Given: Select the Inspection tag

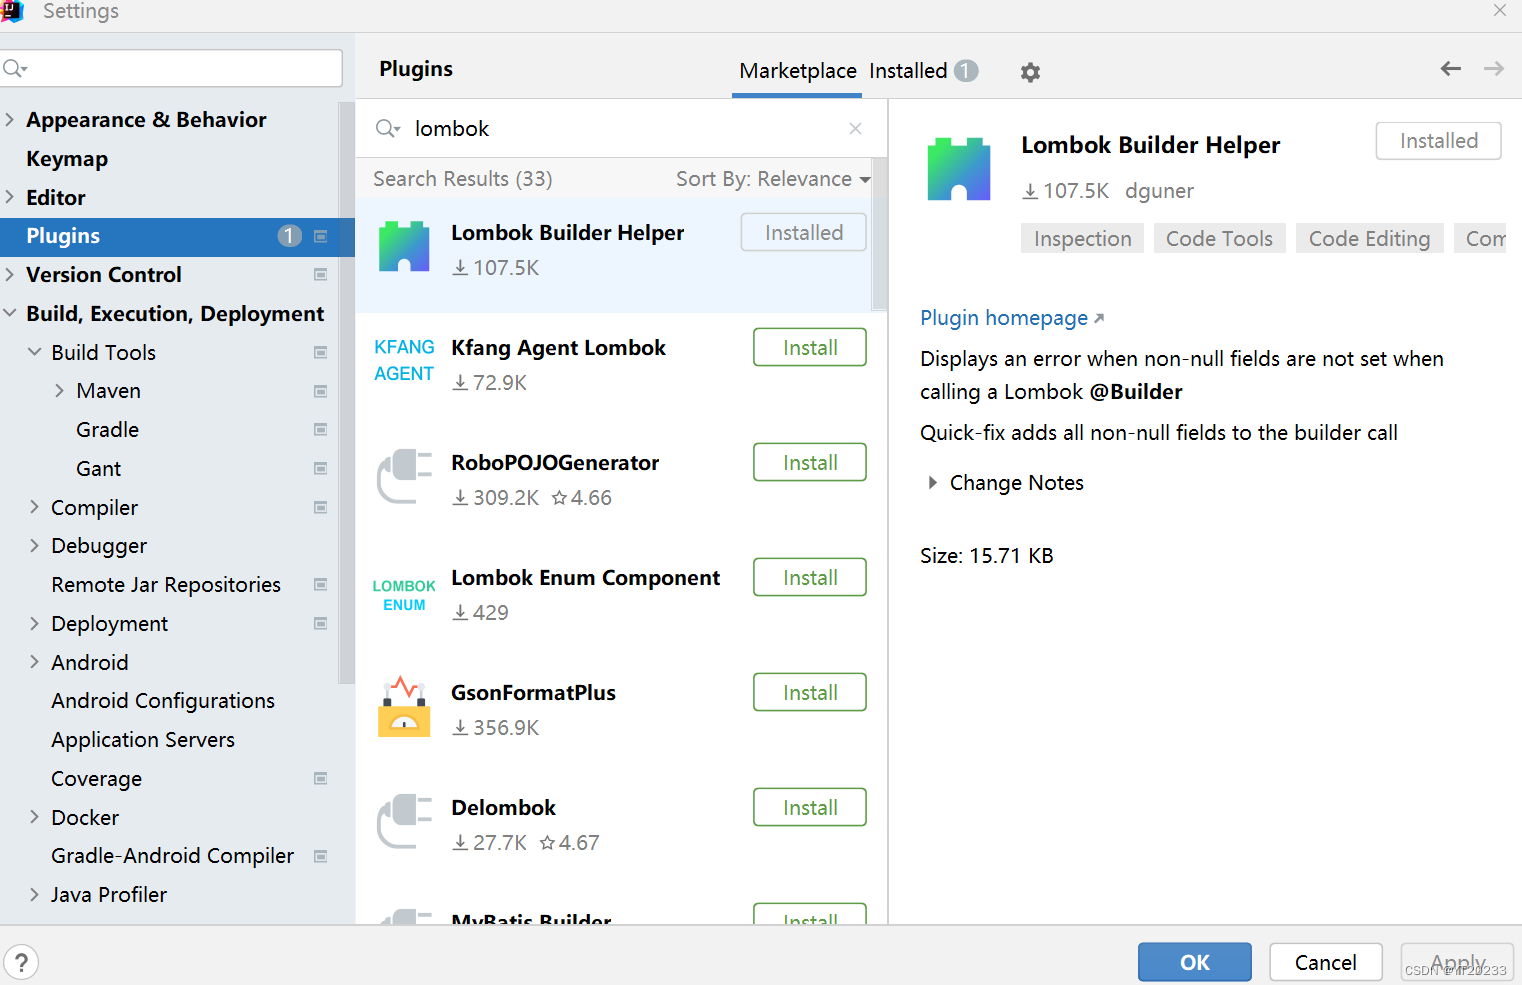Looking at the screenshot, I should pos(1082,239).
